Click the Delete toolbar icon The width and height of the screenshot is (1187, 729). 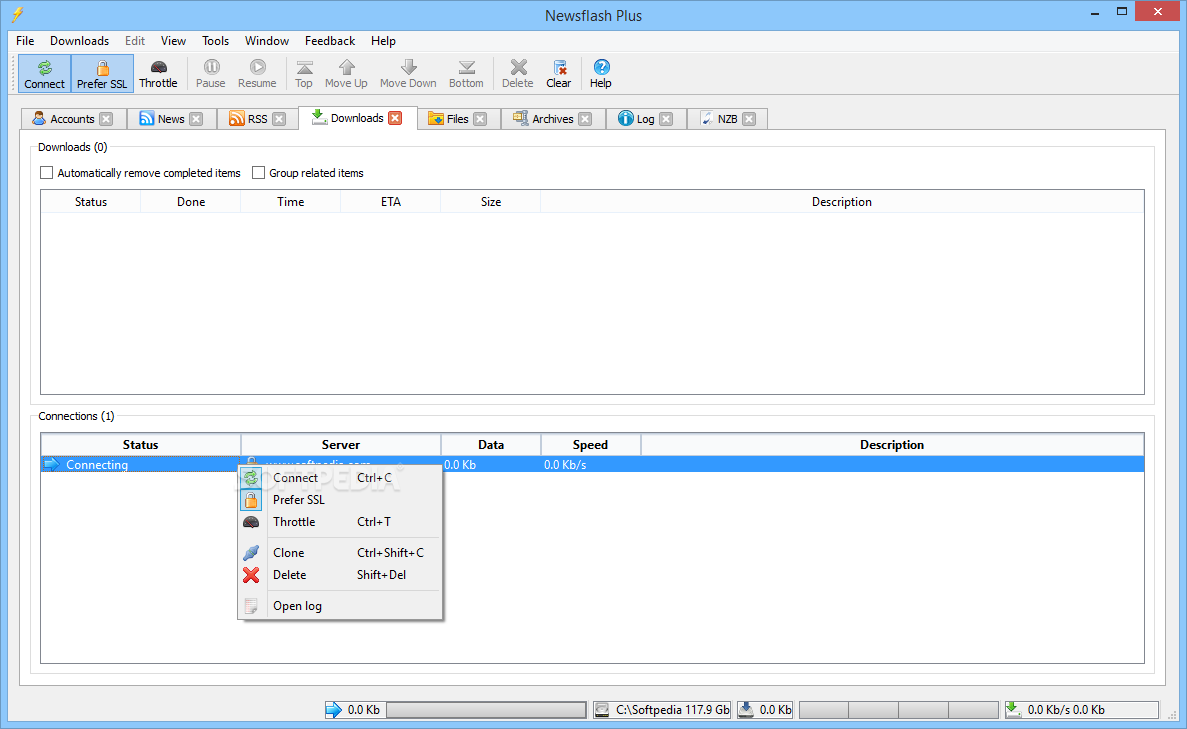click(518, 73)
